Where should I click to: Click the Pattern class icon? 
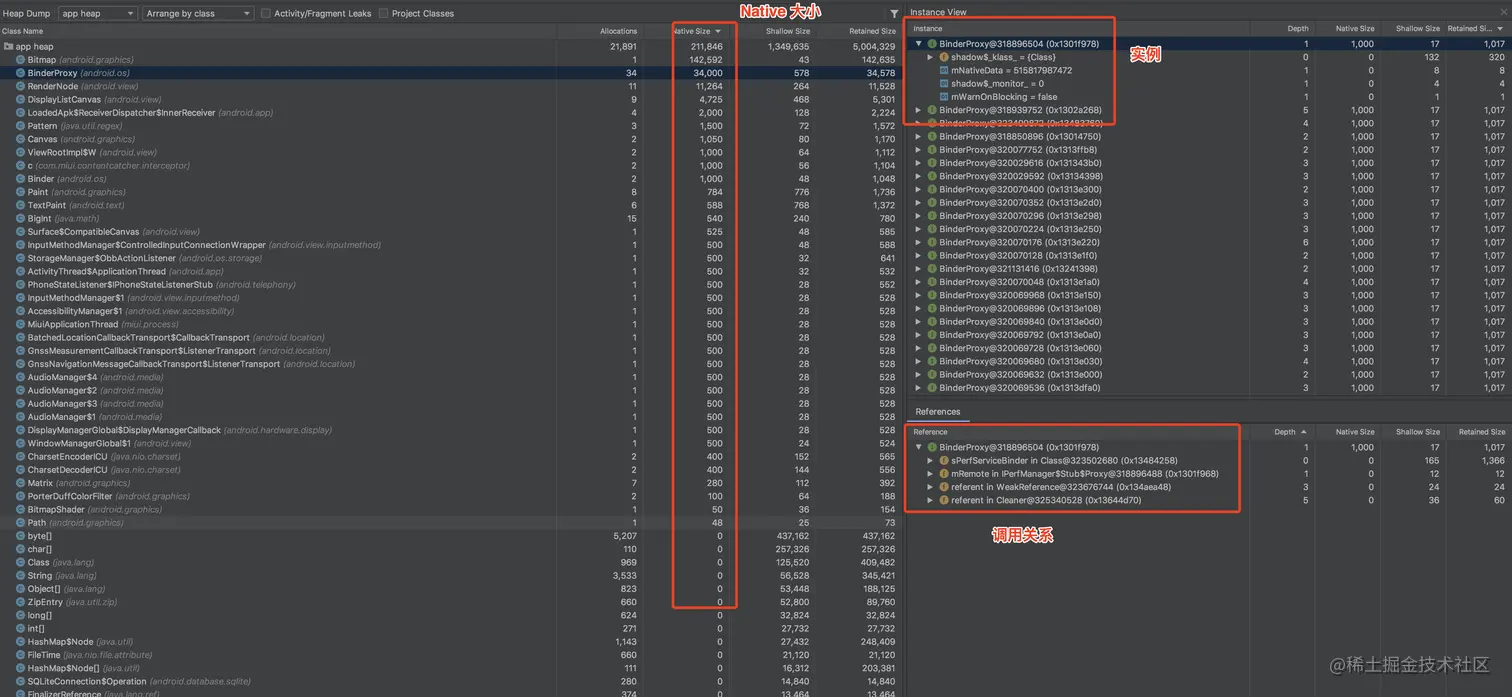point(20,126)
